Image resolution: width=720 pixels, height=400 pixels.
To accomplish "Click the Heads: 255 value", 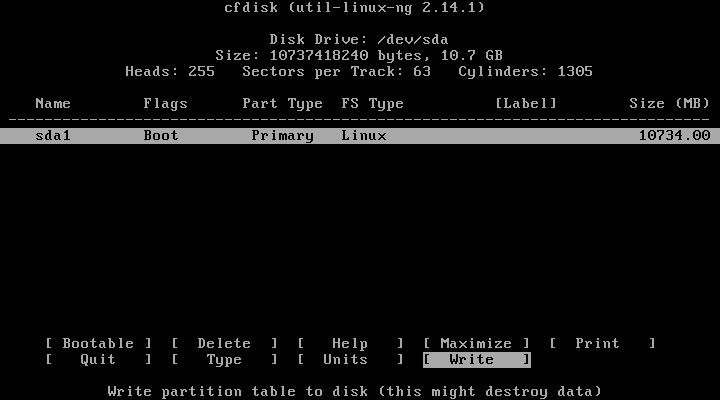I will coord(170,72).
